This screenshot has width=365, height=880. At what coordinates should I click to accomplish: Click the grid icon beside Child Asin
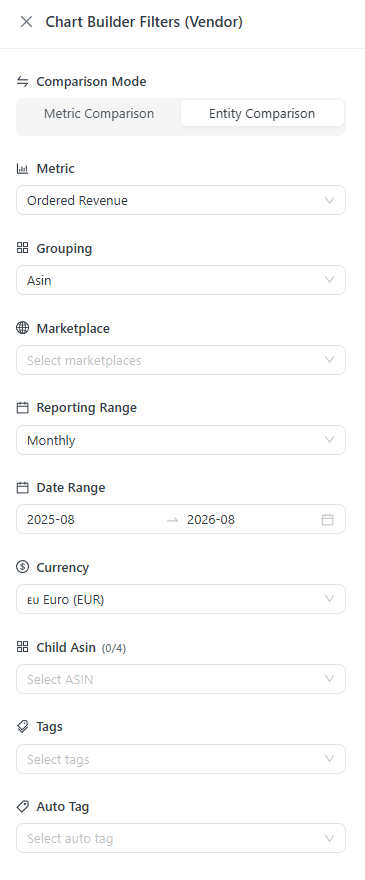point(22,647)
